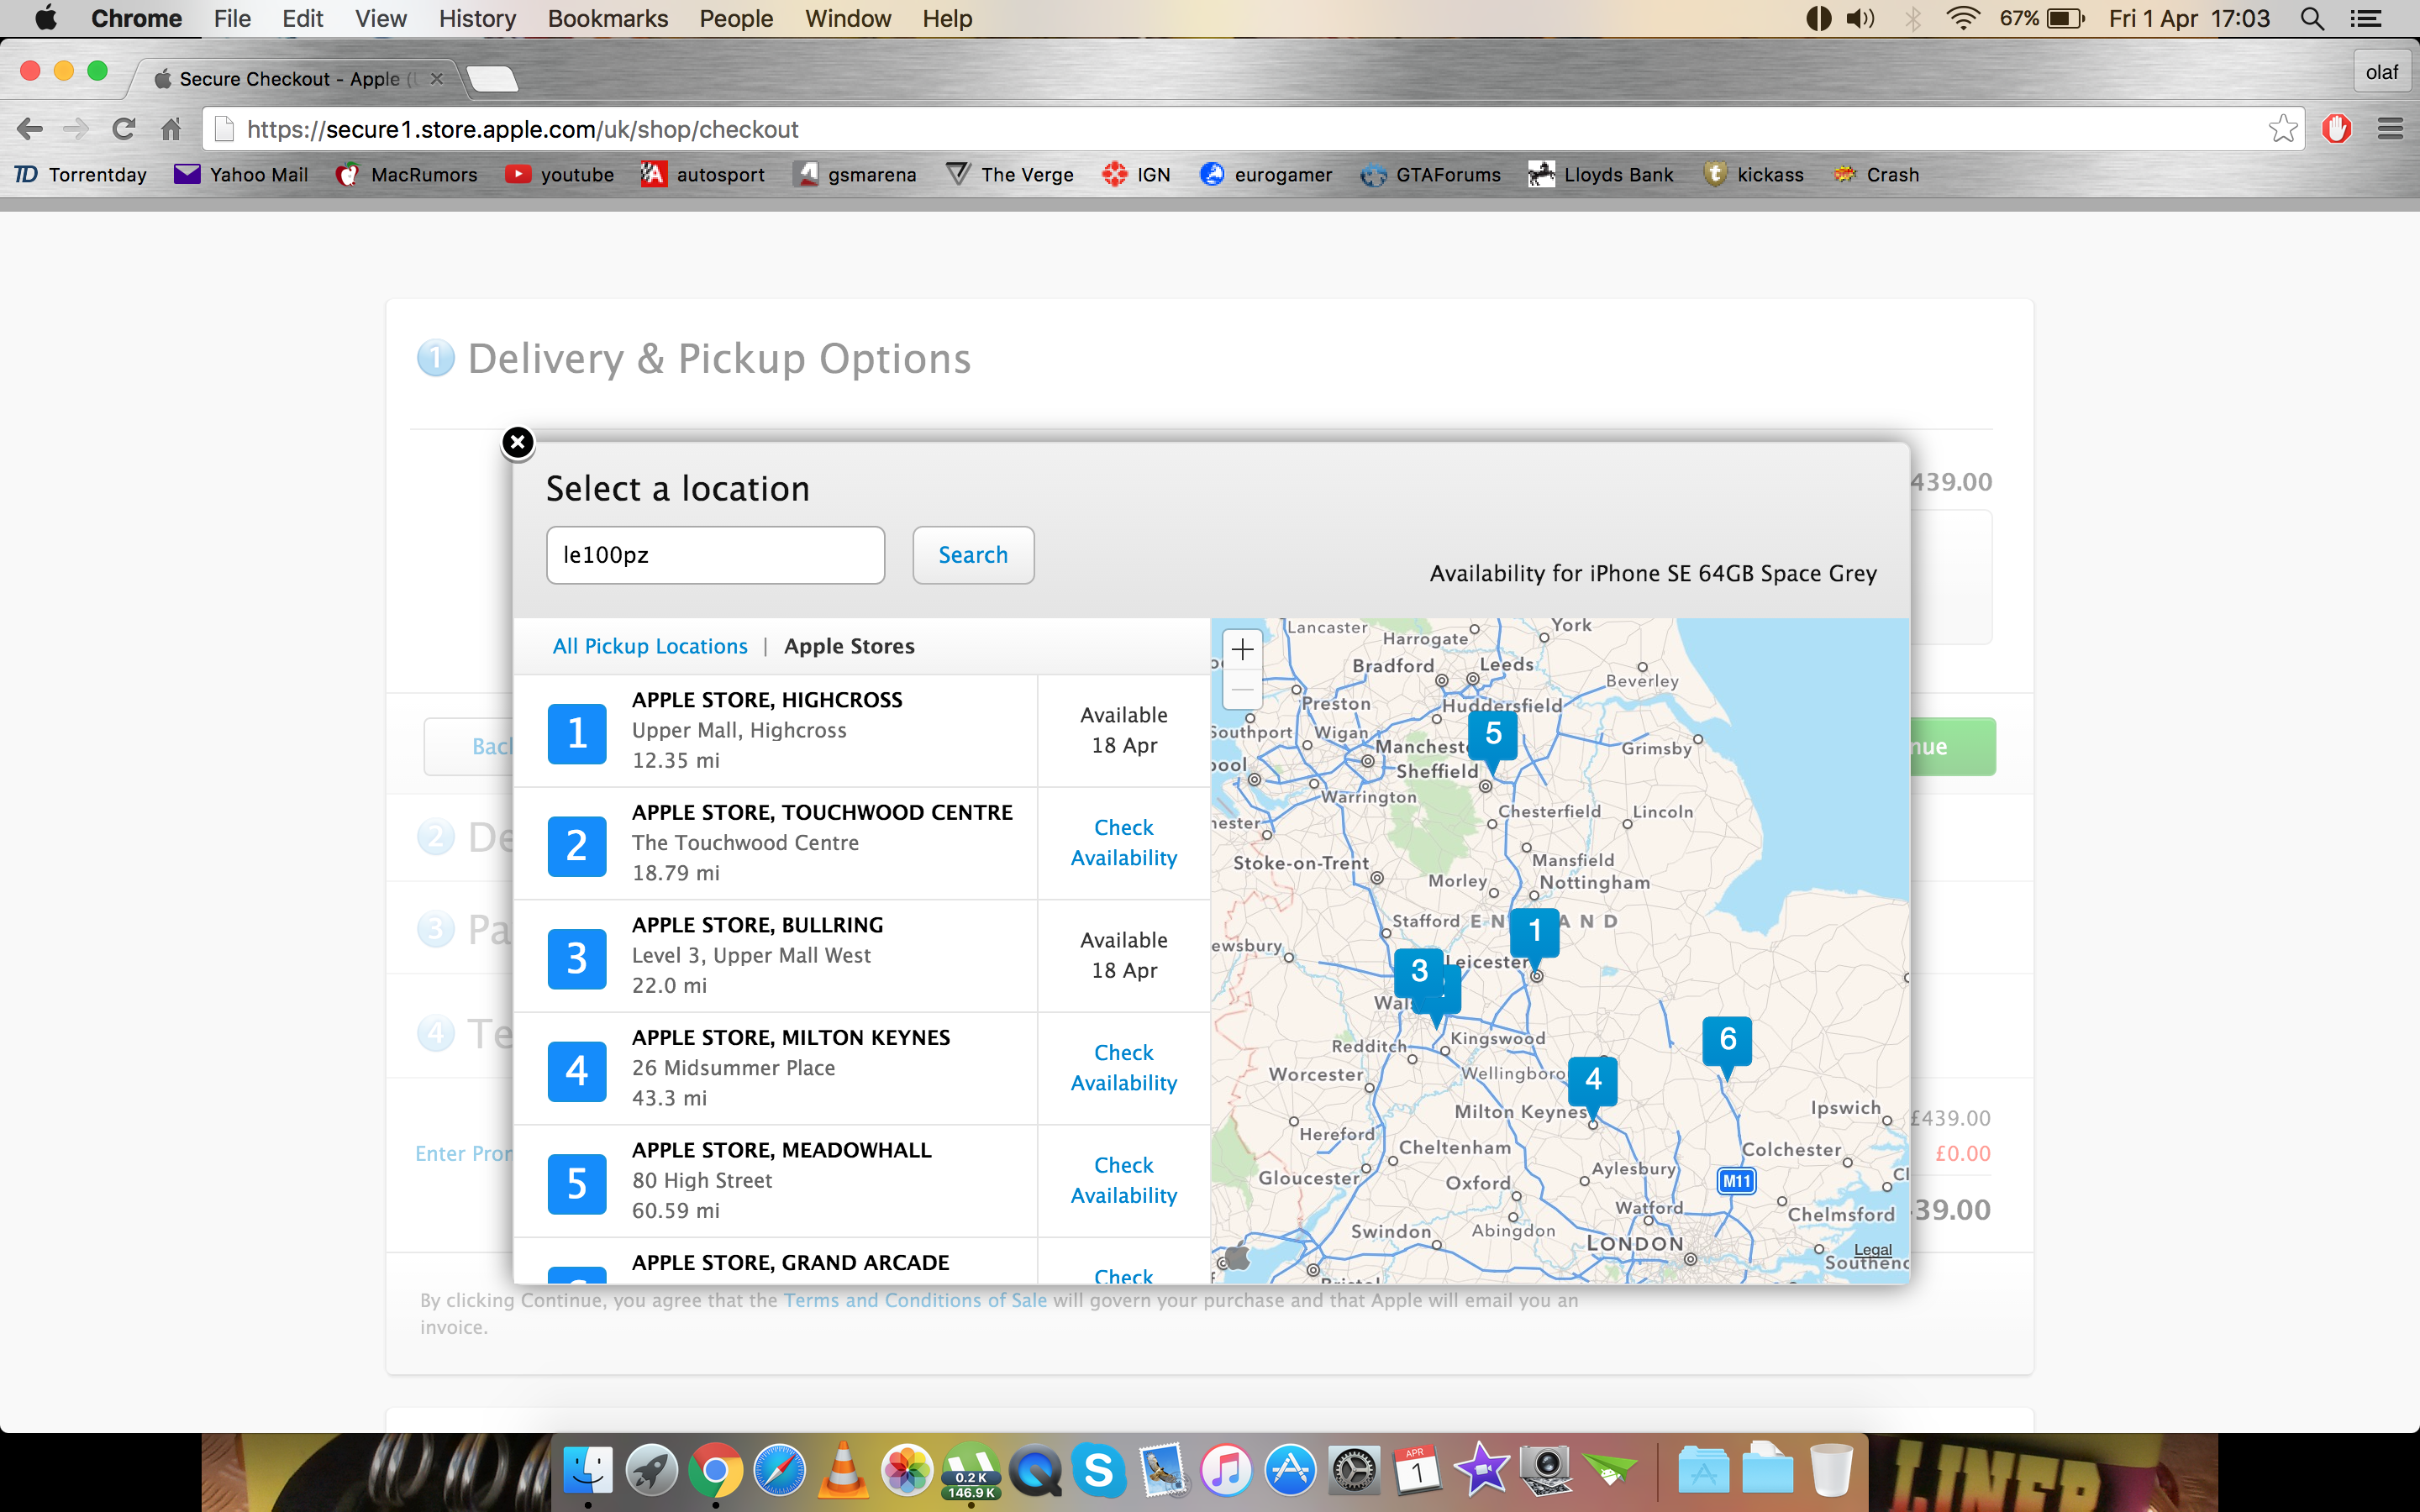Click map pin 4 near Milton Keynes
Image resolution: width=2420 pixels, height=1512 pixels.
1593,1083
